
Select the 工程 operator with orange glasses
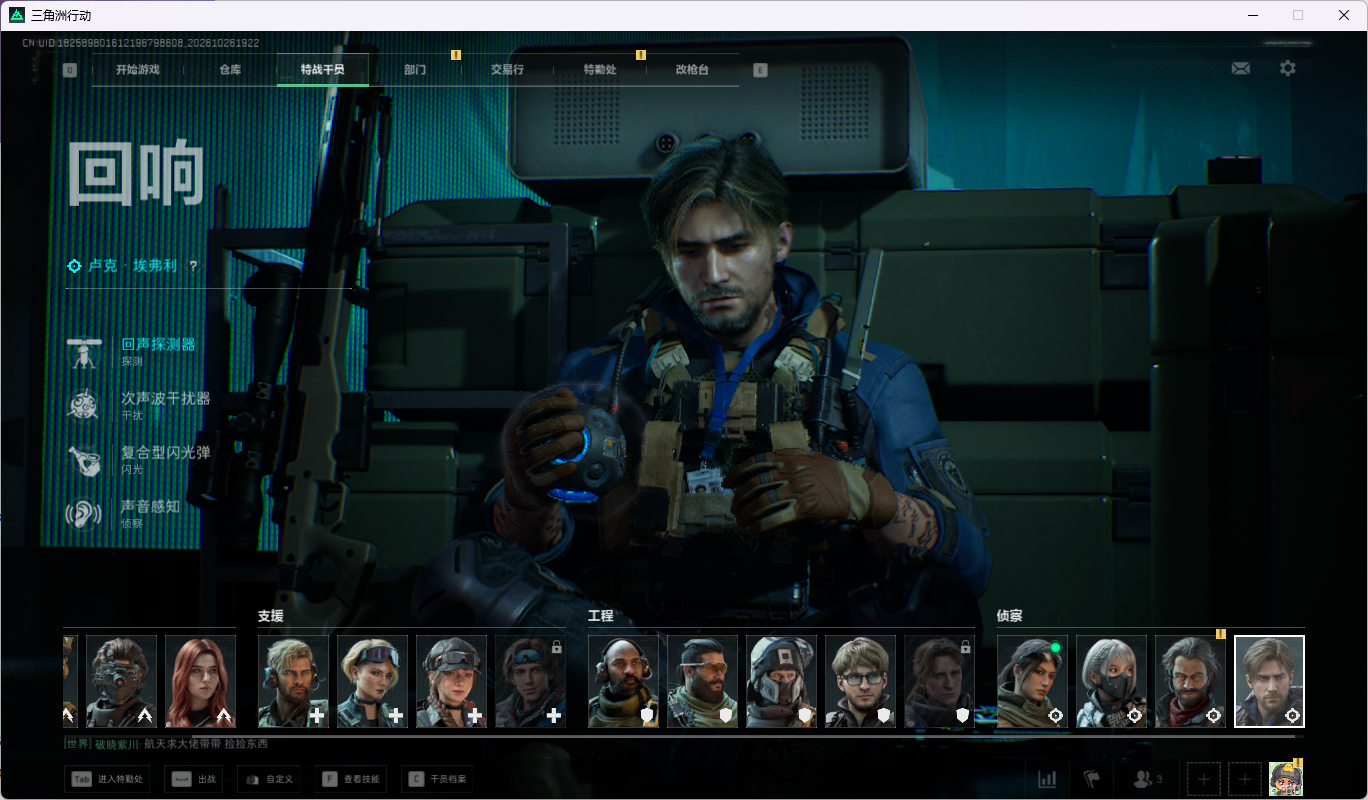tap(702, 681)
